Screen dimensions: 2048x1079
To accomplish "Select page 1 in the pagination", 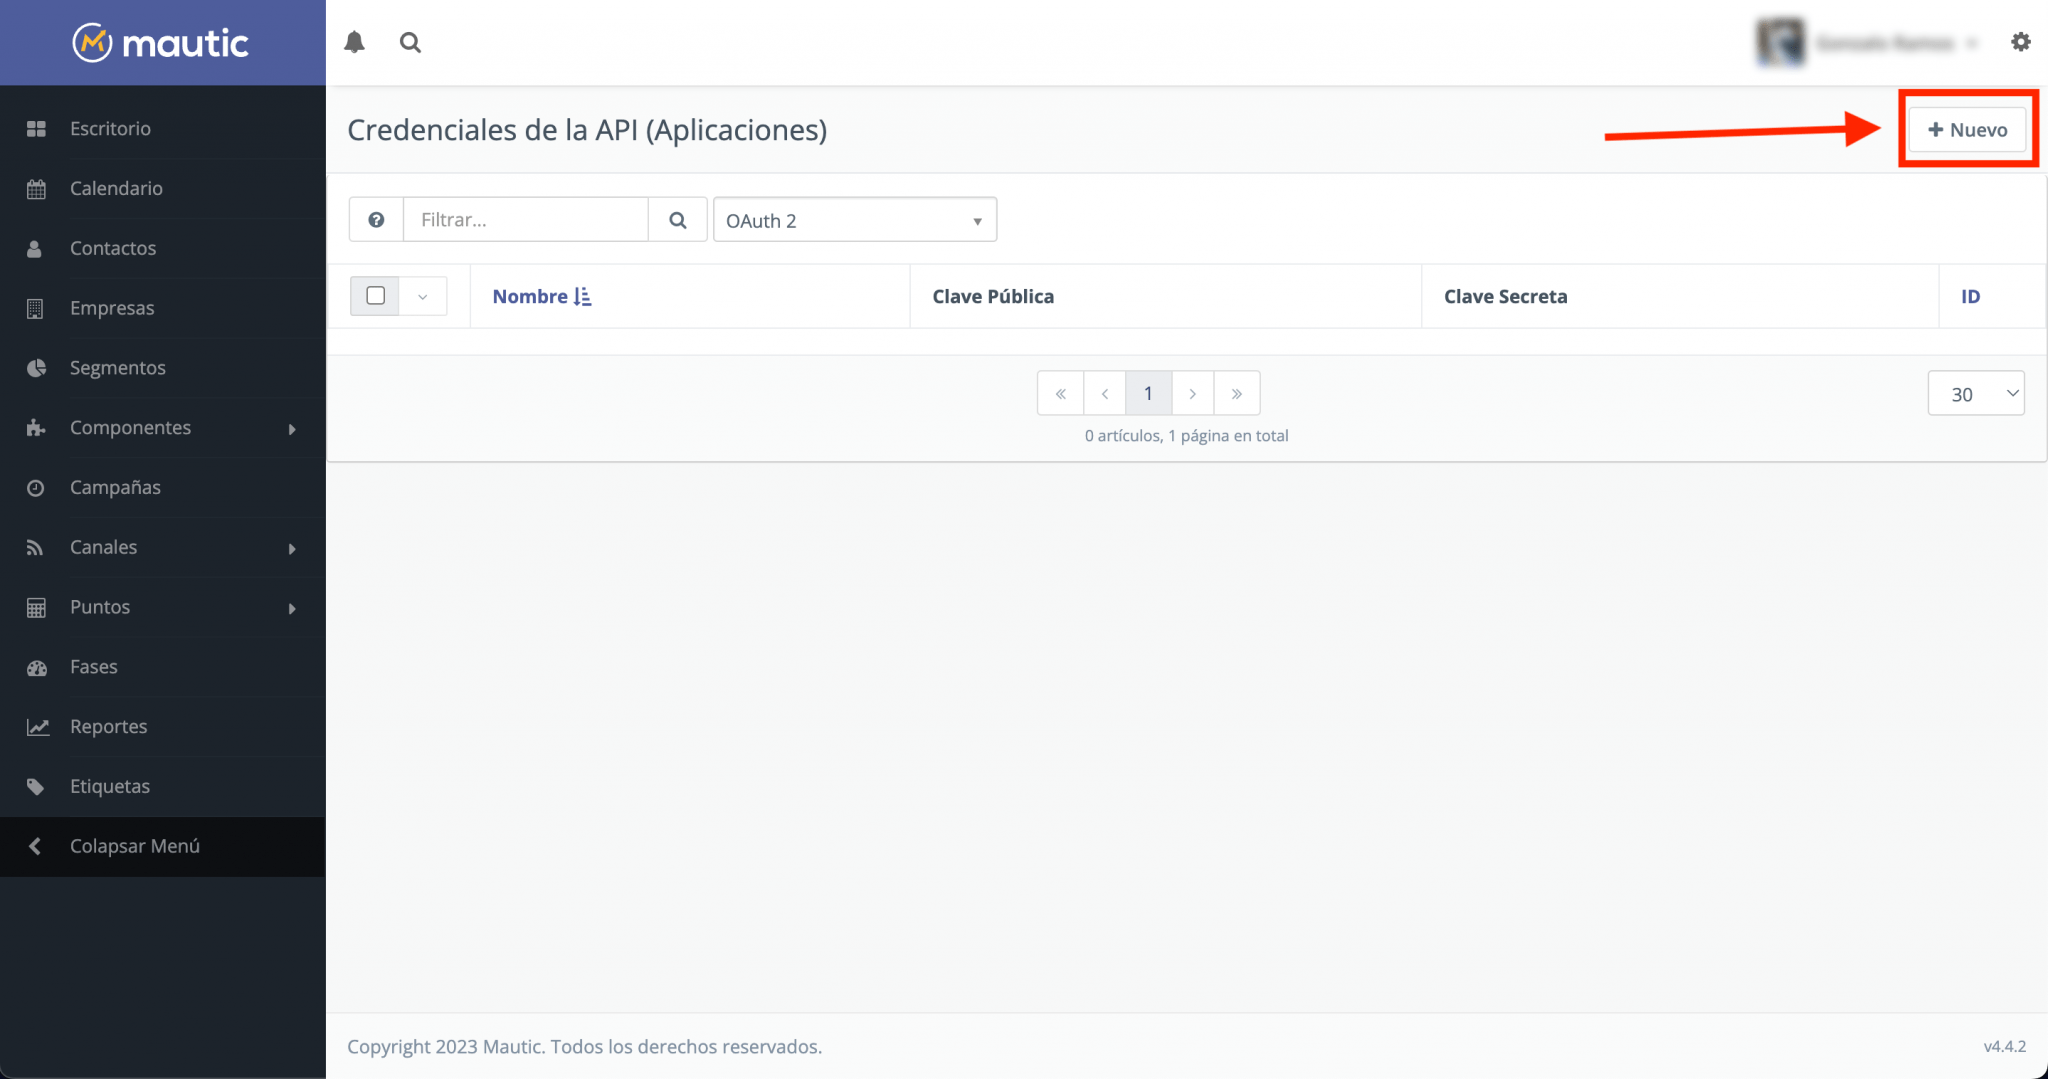I will pos(1148,393).
